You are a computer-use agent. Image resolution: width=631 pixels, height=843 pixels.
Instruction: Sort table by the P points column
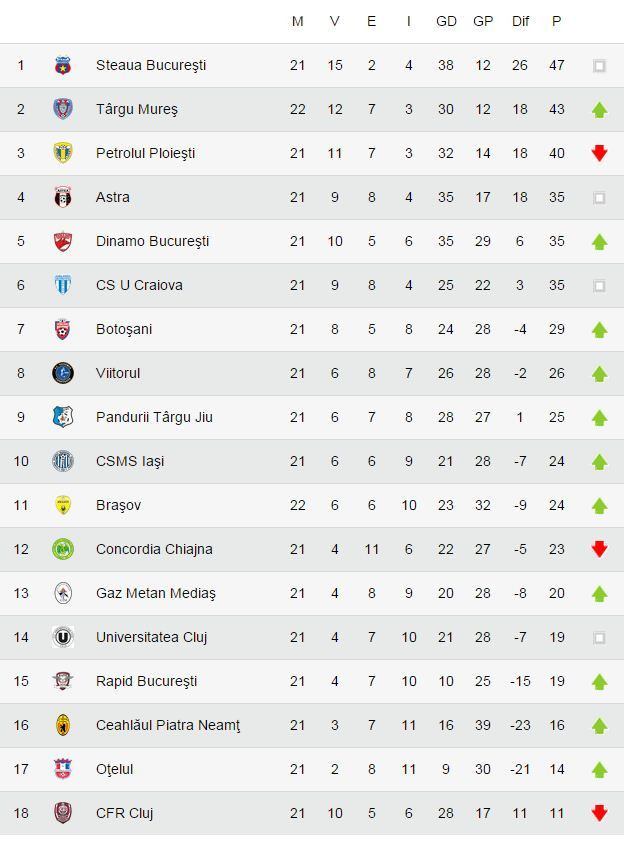pos(556,21)
